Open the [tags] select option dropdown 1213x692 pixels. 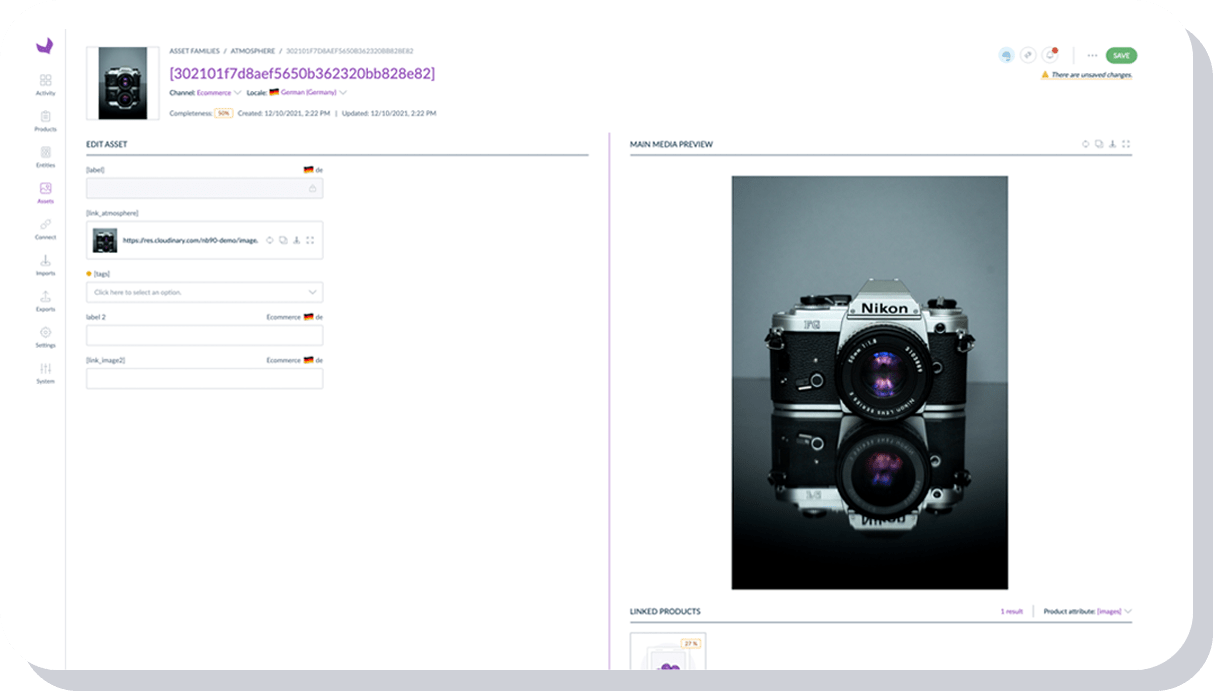(x=204, y=292)
